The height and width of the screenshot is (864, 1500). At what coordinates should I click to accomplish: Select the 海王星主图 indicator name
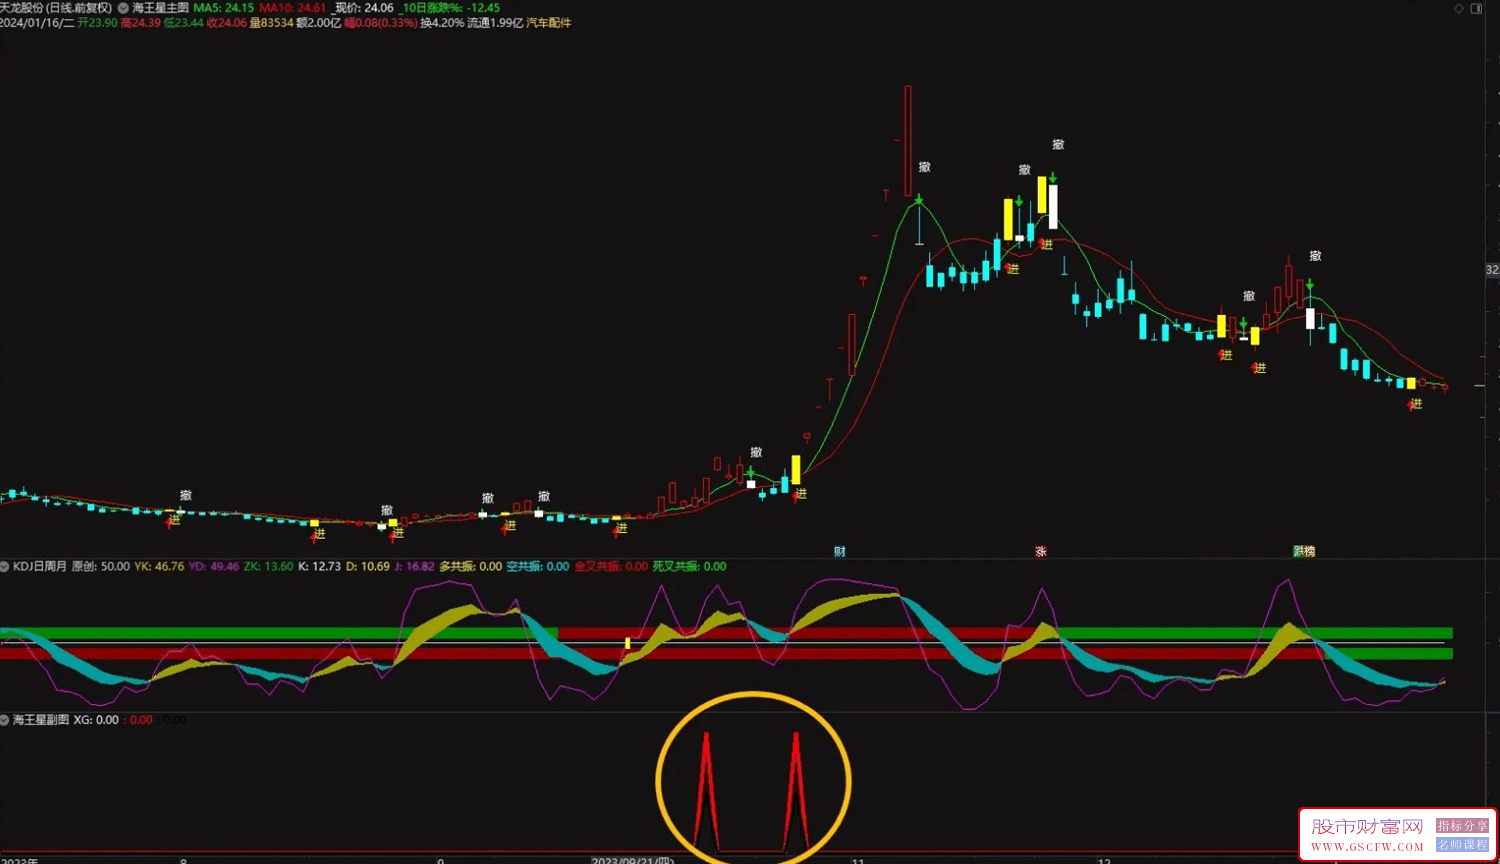(x=160, y=7)
